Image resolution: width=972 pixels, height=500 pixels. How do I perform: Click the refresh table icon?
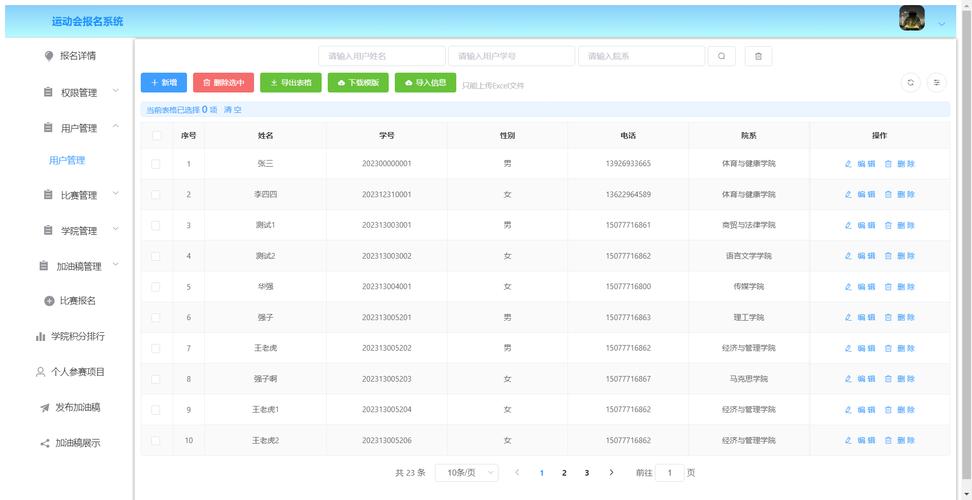pos(910,82)
